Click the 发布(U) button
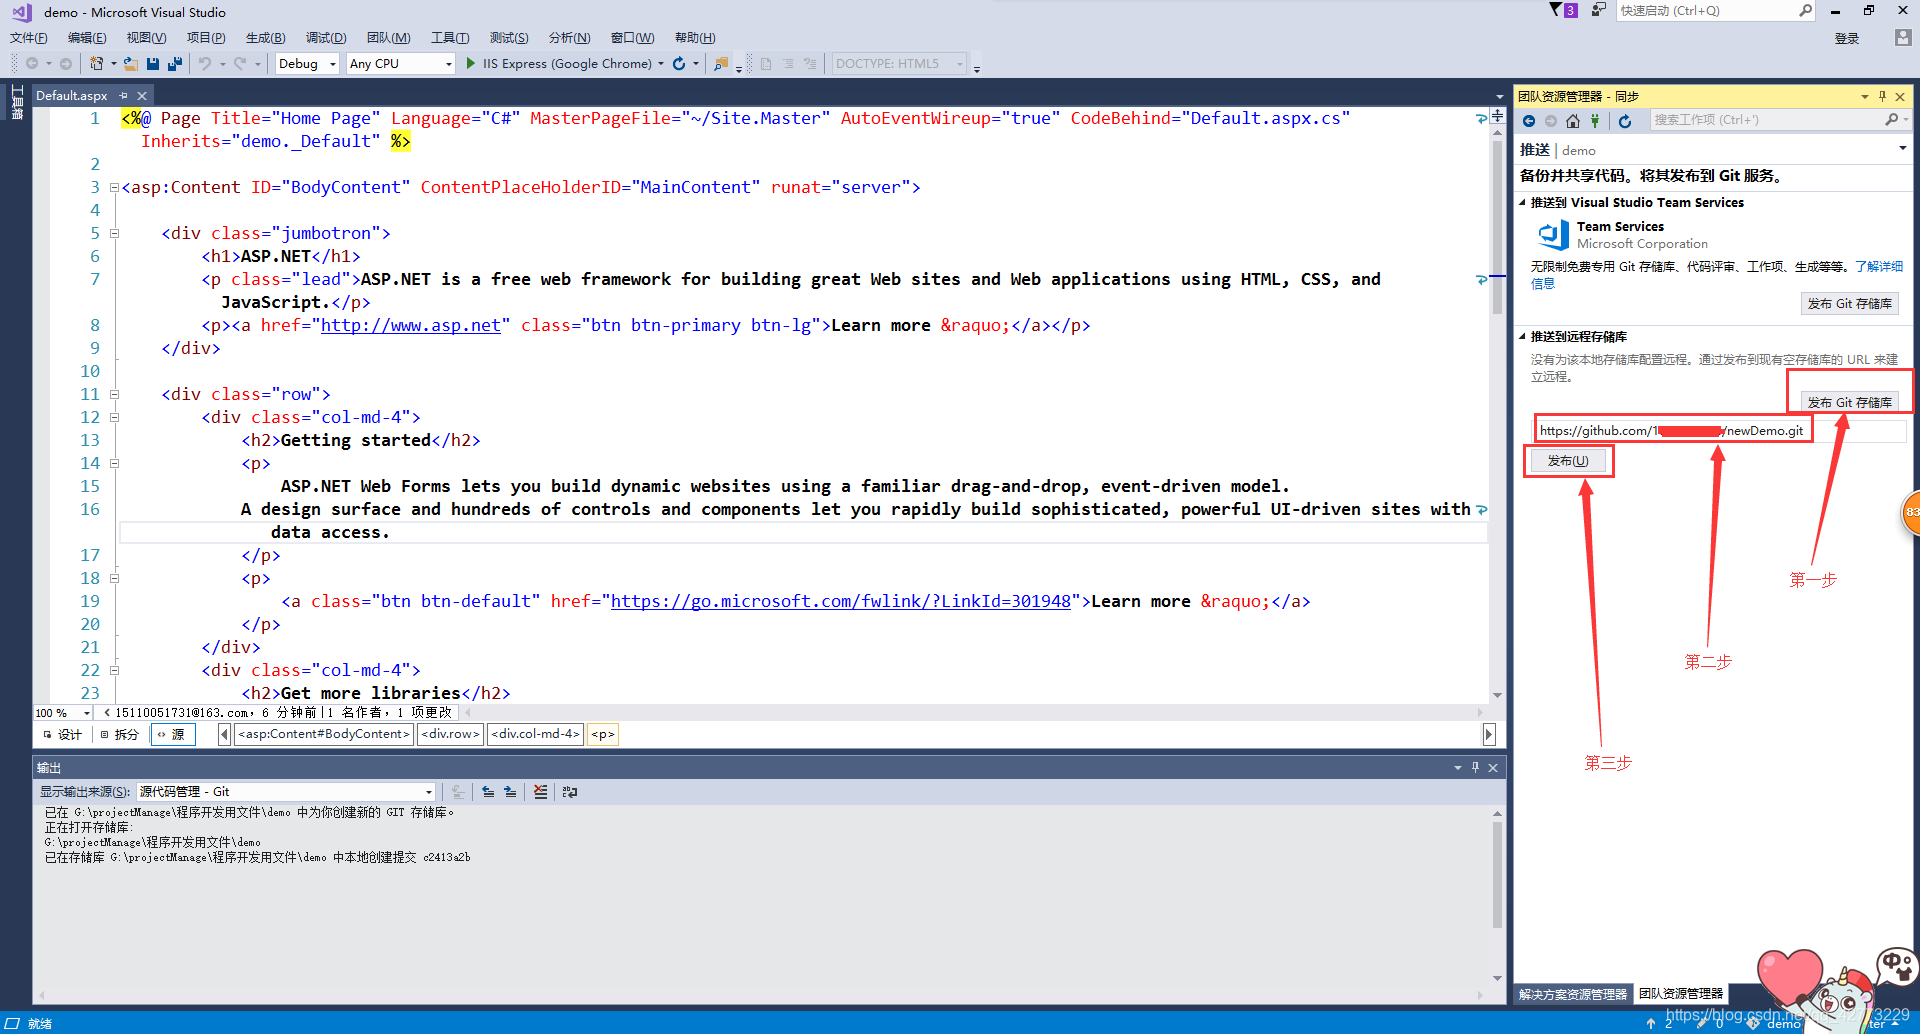Image resolution: width=1920 pixels, height=1034 pixels. pyautogui.click(x=1568, y=461)
